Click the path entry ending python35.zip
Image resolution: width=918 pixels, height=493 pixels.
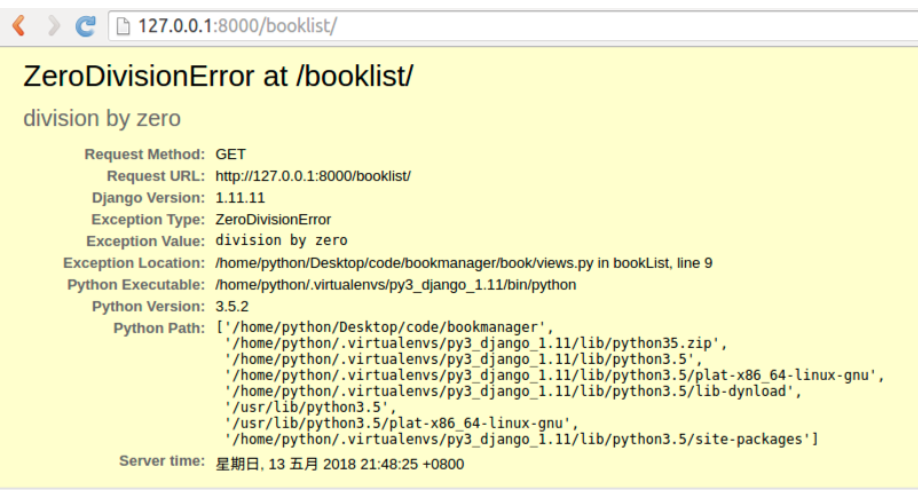pos(476,343)
